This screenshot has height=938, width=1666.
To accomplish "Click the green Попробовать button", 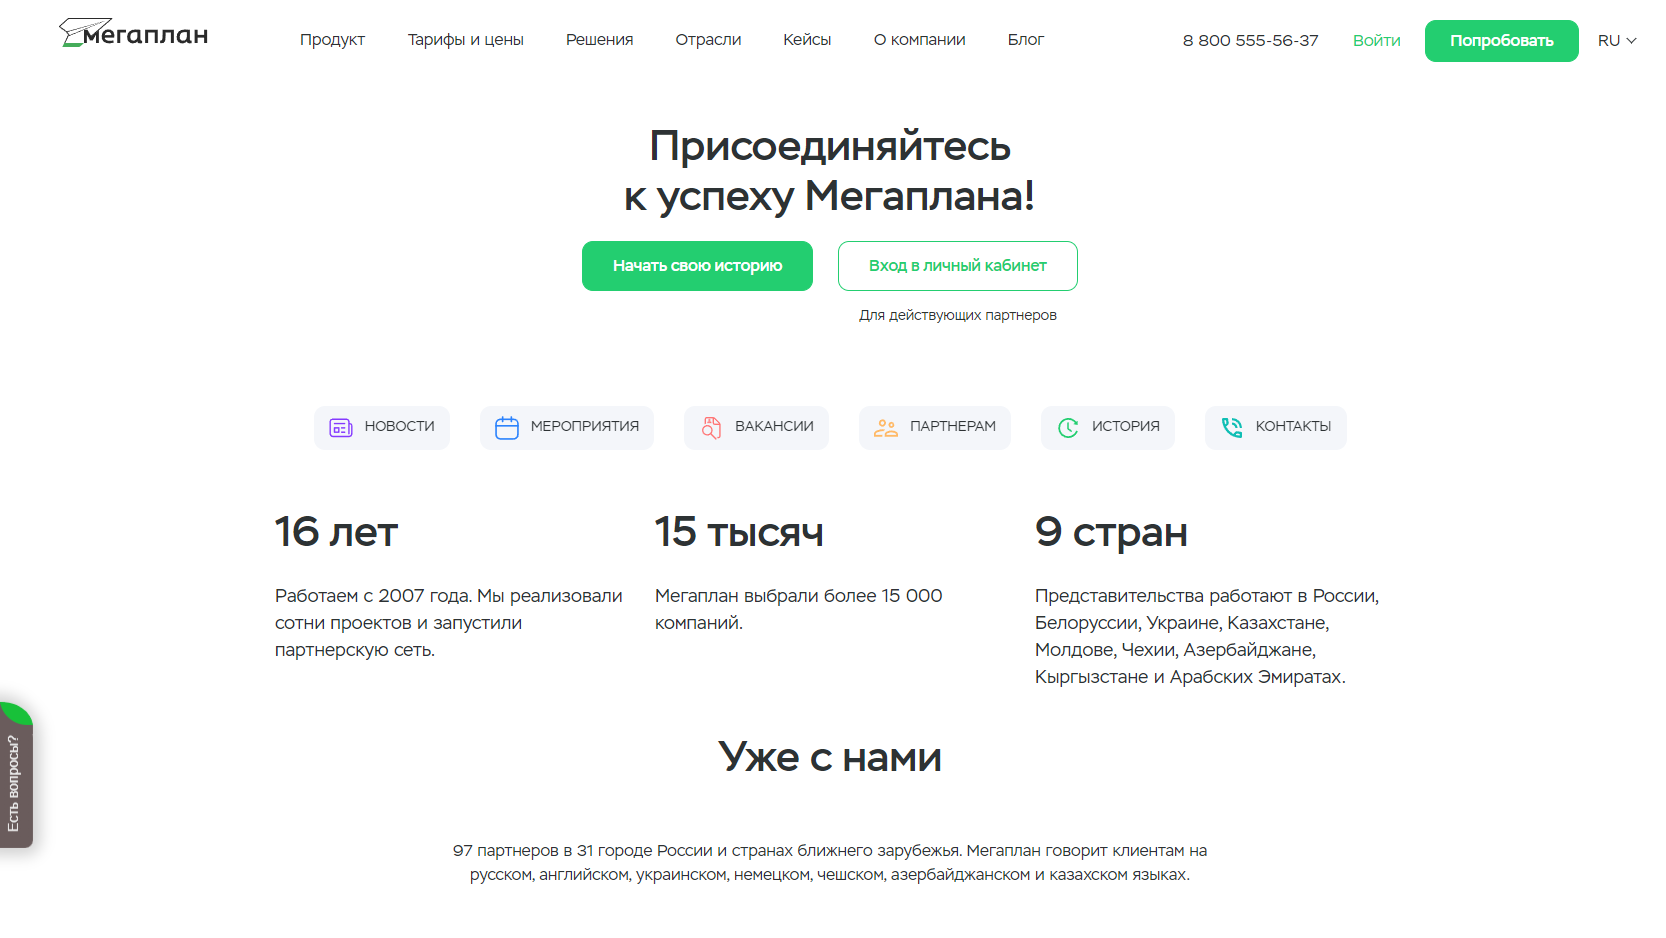I will [1501, 41].
